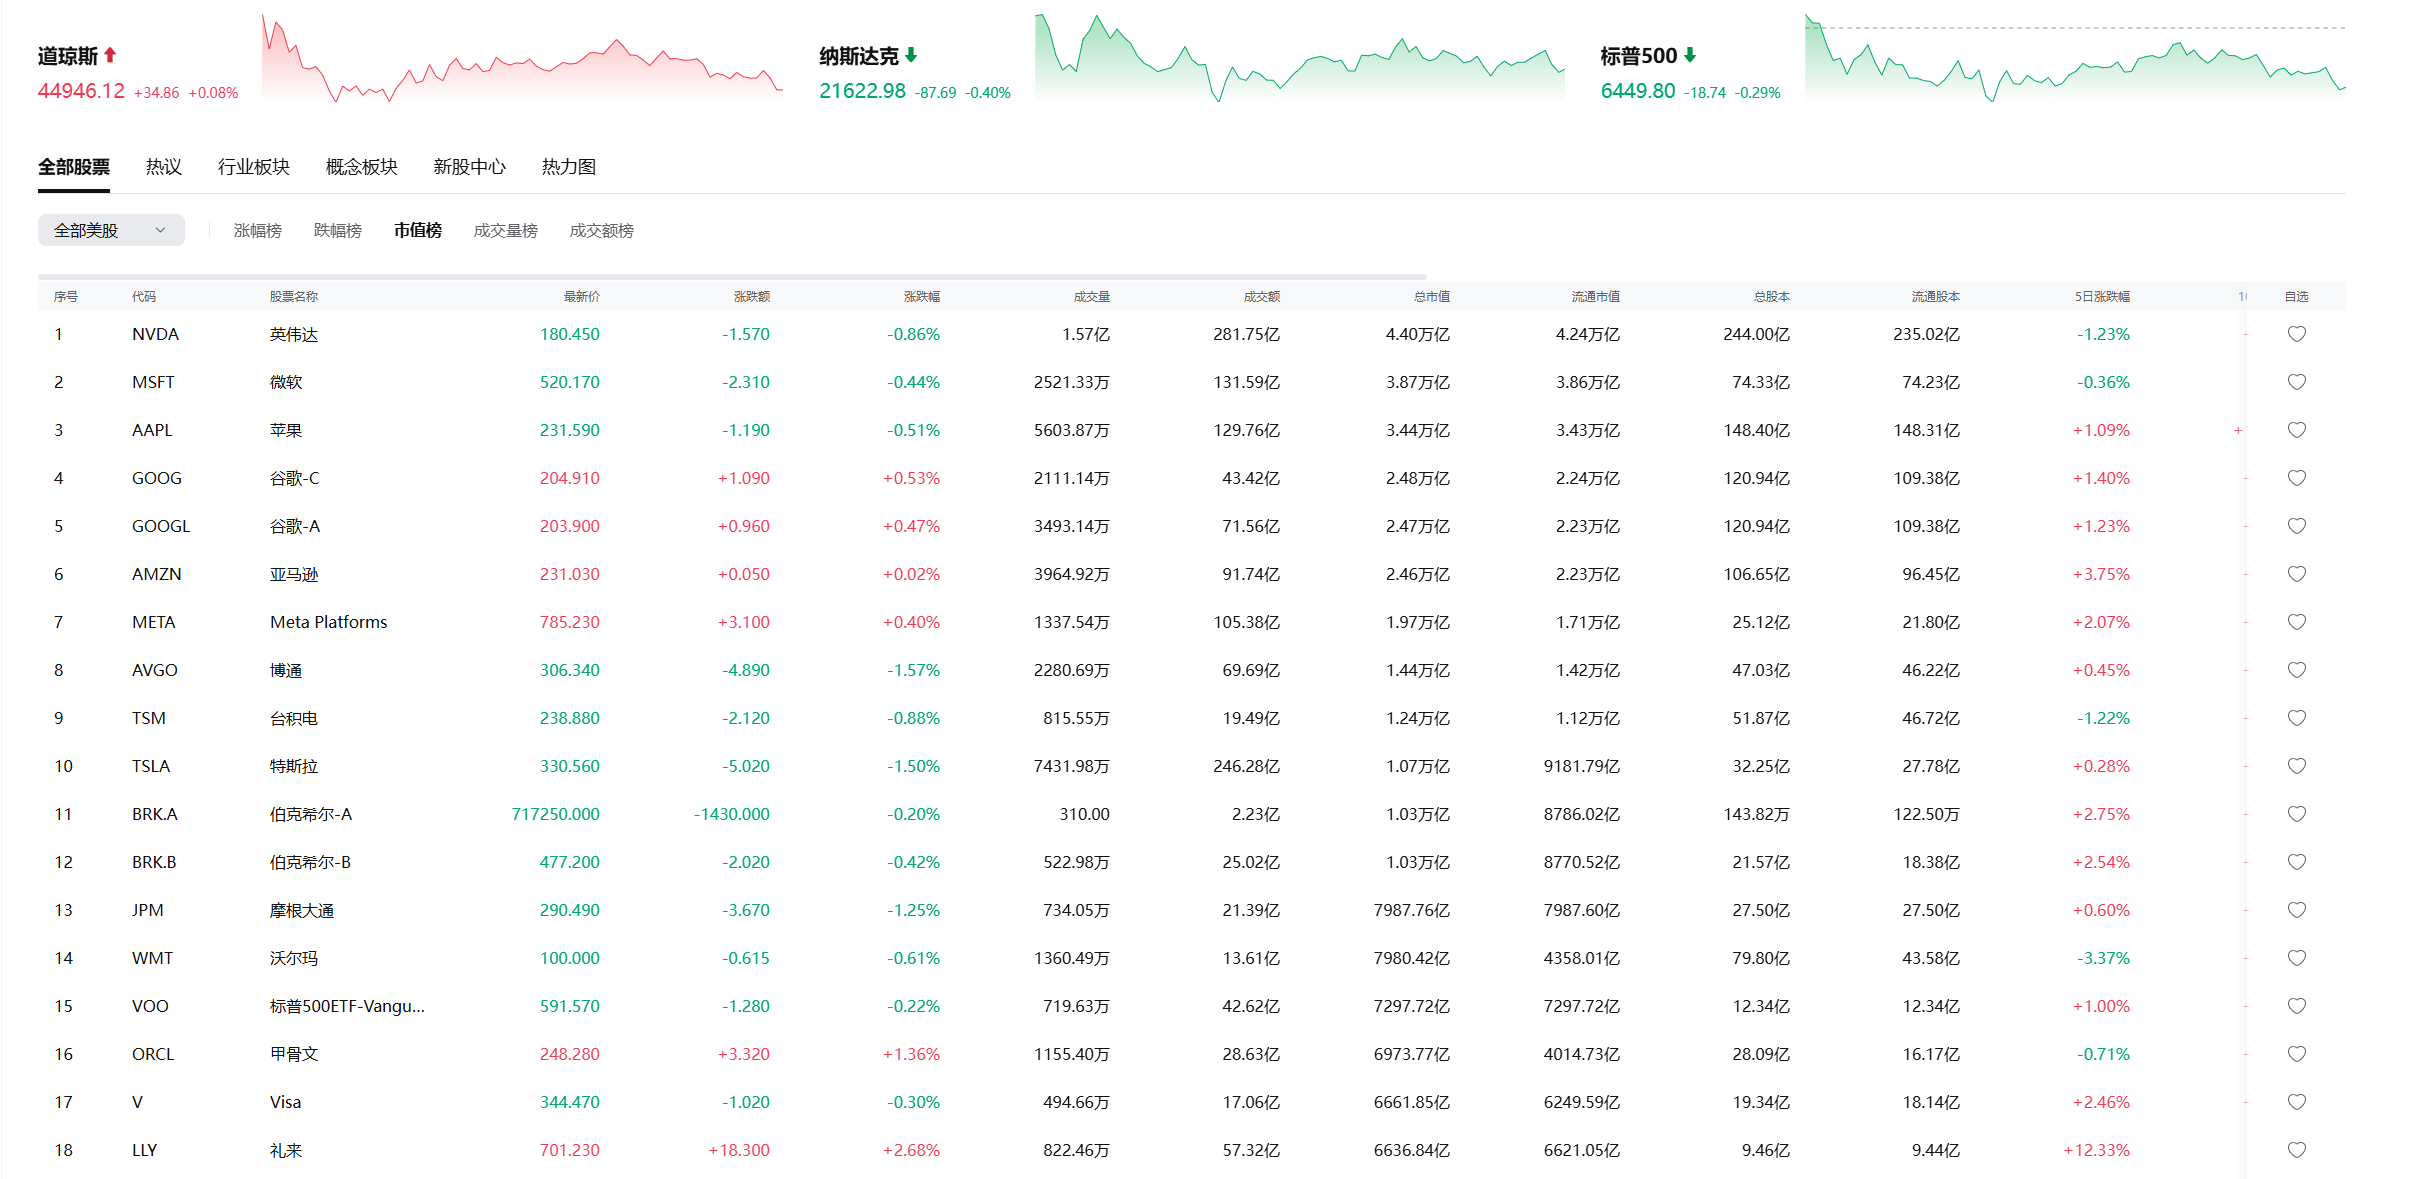Click heart icon for ORCL
2411x1179 pixels.
click(x=2296, y=1054)
